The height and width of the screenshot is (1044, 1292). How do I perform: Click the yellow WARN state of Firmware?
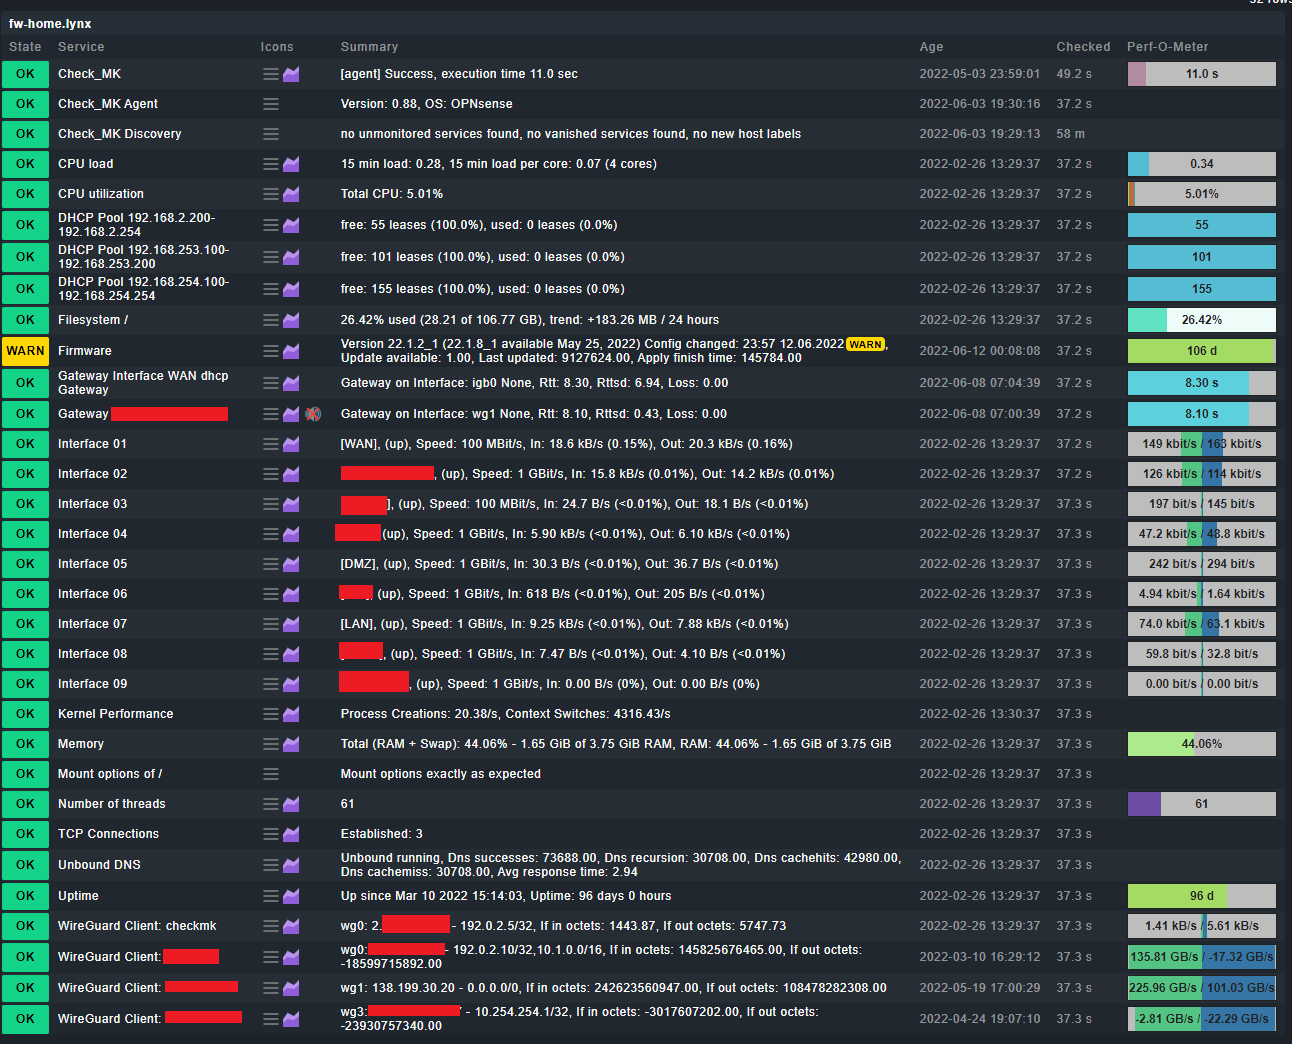25,351
